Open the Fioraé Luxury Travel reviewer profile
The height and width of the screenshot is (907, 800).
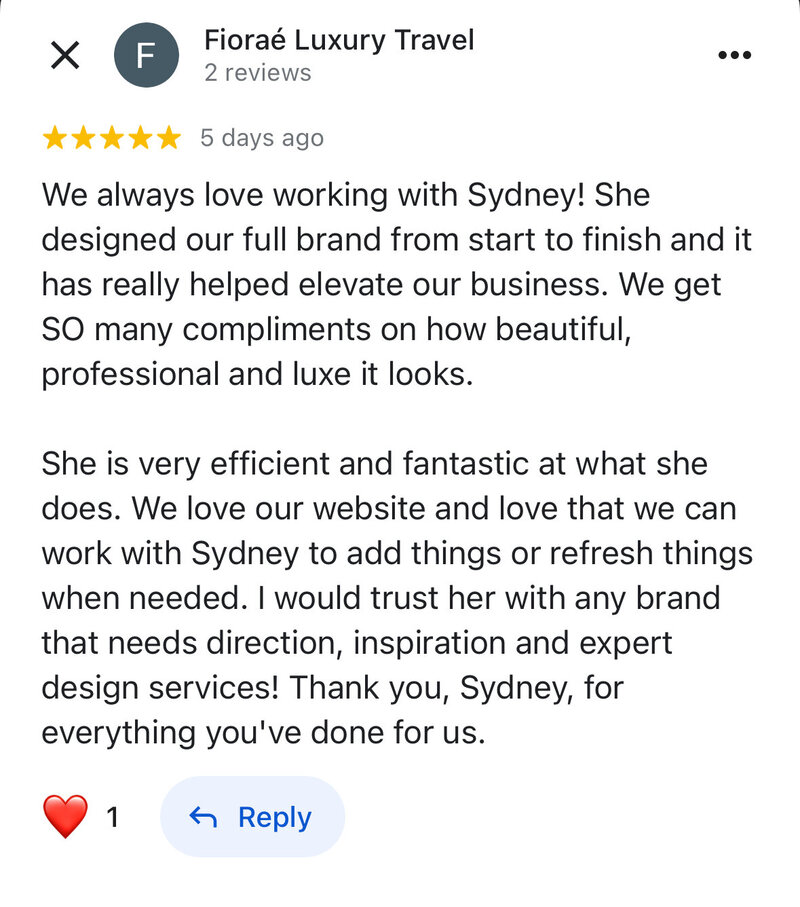point(339,40)
